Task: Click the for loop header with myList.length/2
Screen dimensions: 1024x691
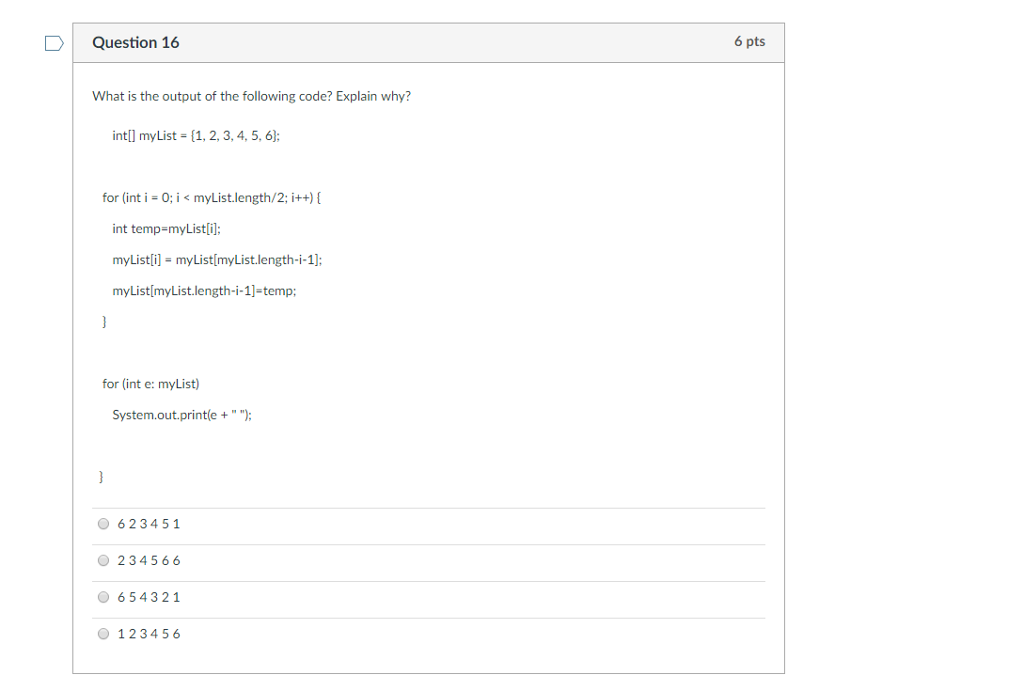Action: click(x=212, y=198)
